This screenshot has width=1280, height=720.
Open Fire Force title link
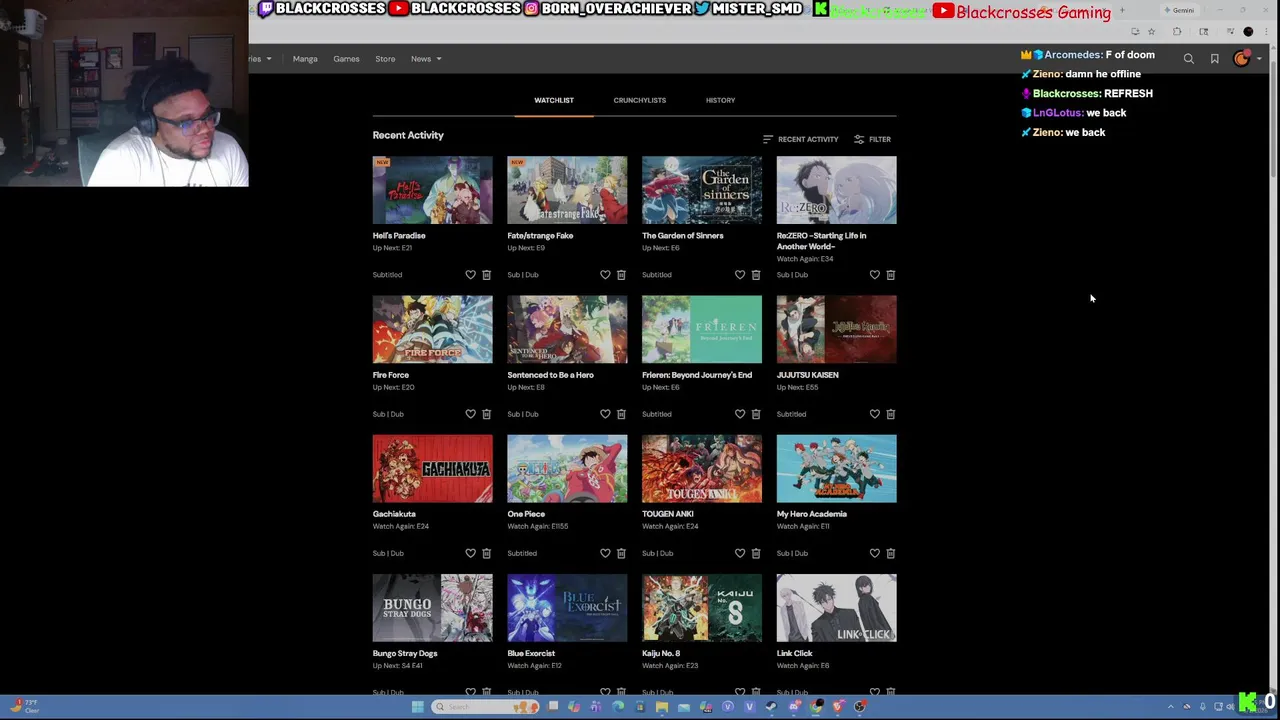click(391, 375)
